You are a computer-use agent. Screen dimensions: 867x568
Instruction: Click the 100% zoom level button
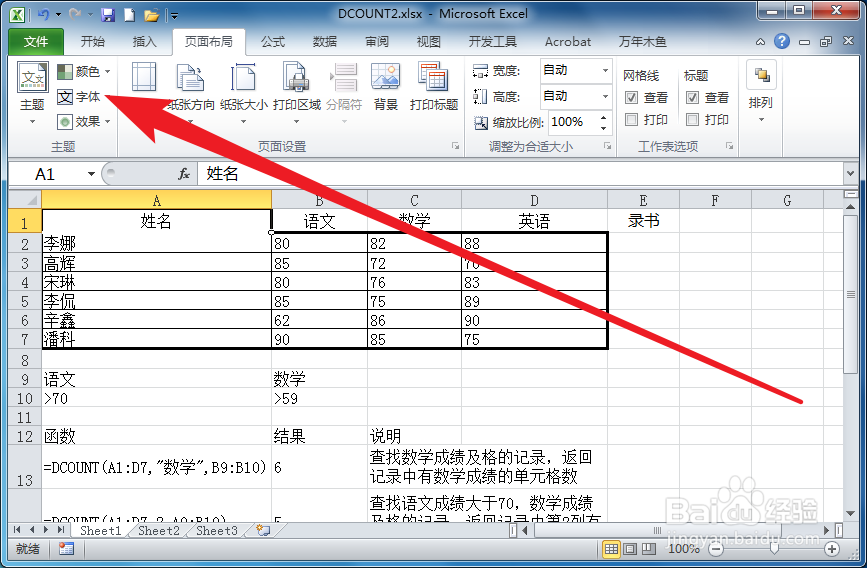tap(683, 549)
